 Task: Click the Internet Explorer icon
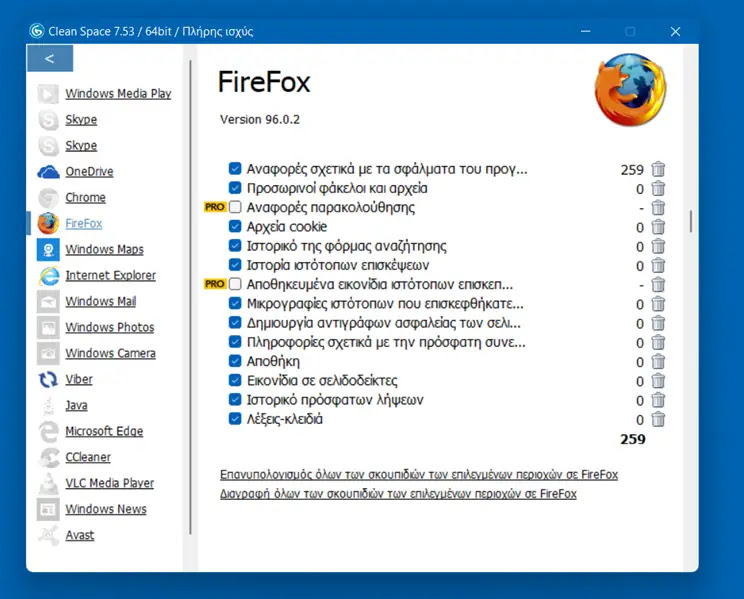(48, 276)
